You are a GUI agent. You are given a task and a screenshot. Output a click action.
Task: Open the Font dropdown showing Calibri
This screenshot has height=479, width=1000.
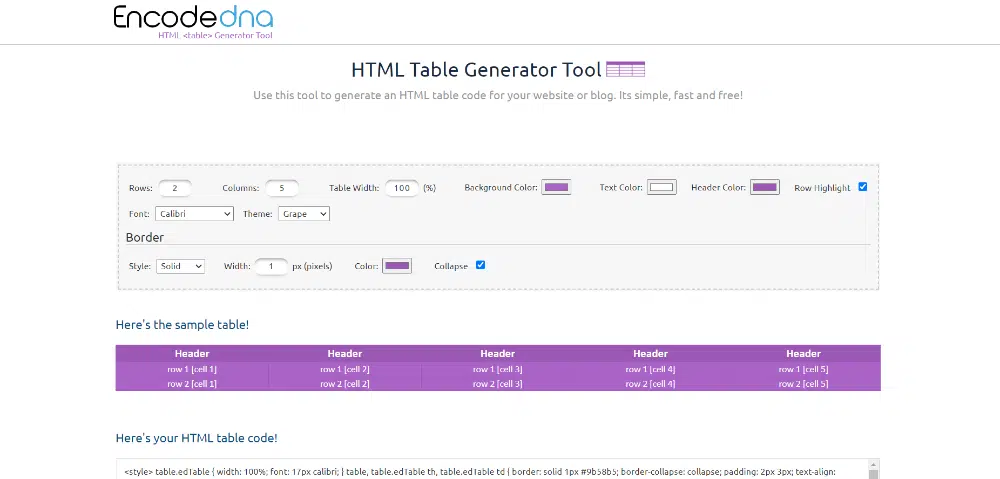click(x=194, y=214)
